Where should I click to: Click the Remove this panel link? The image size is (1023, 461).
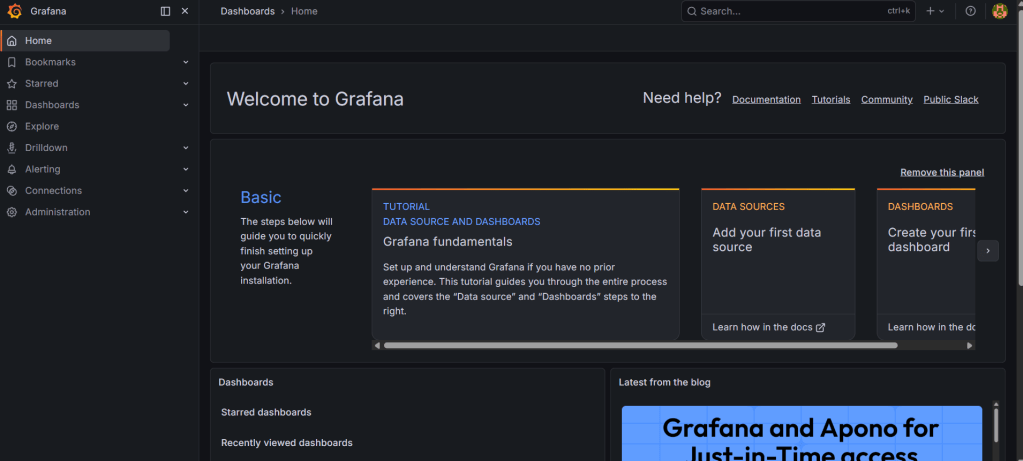pyautogui.click(x=941, y=172)
